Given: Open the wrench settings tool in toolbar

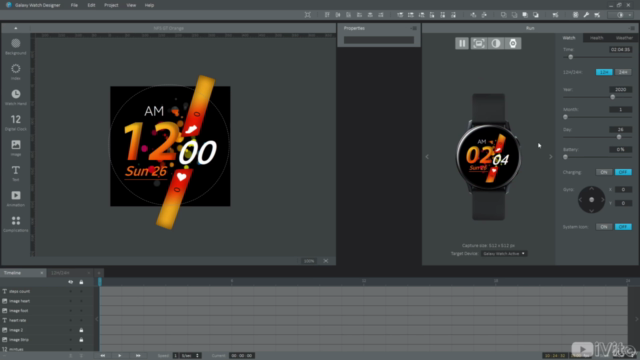Looking at the screenshot, I should [586, 15].
